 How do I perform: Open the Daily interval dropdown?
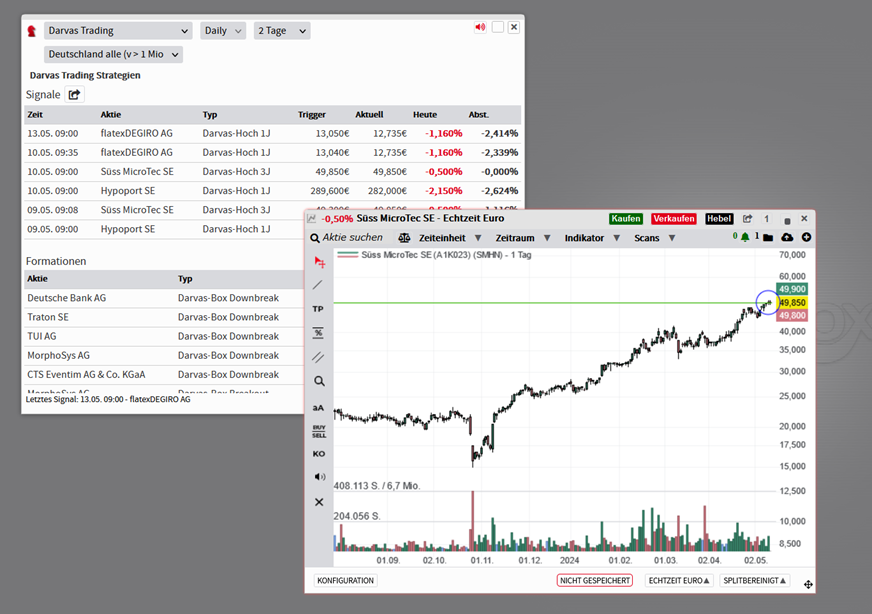[223, 31]
